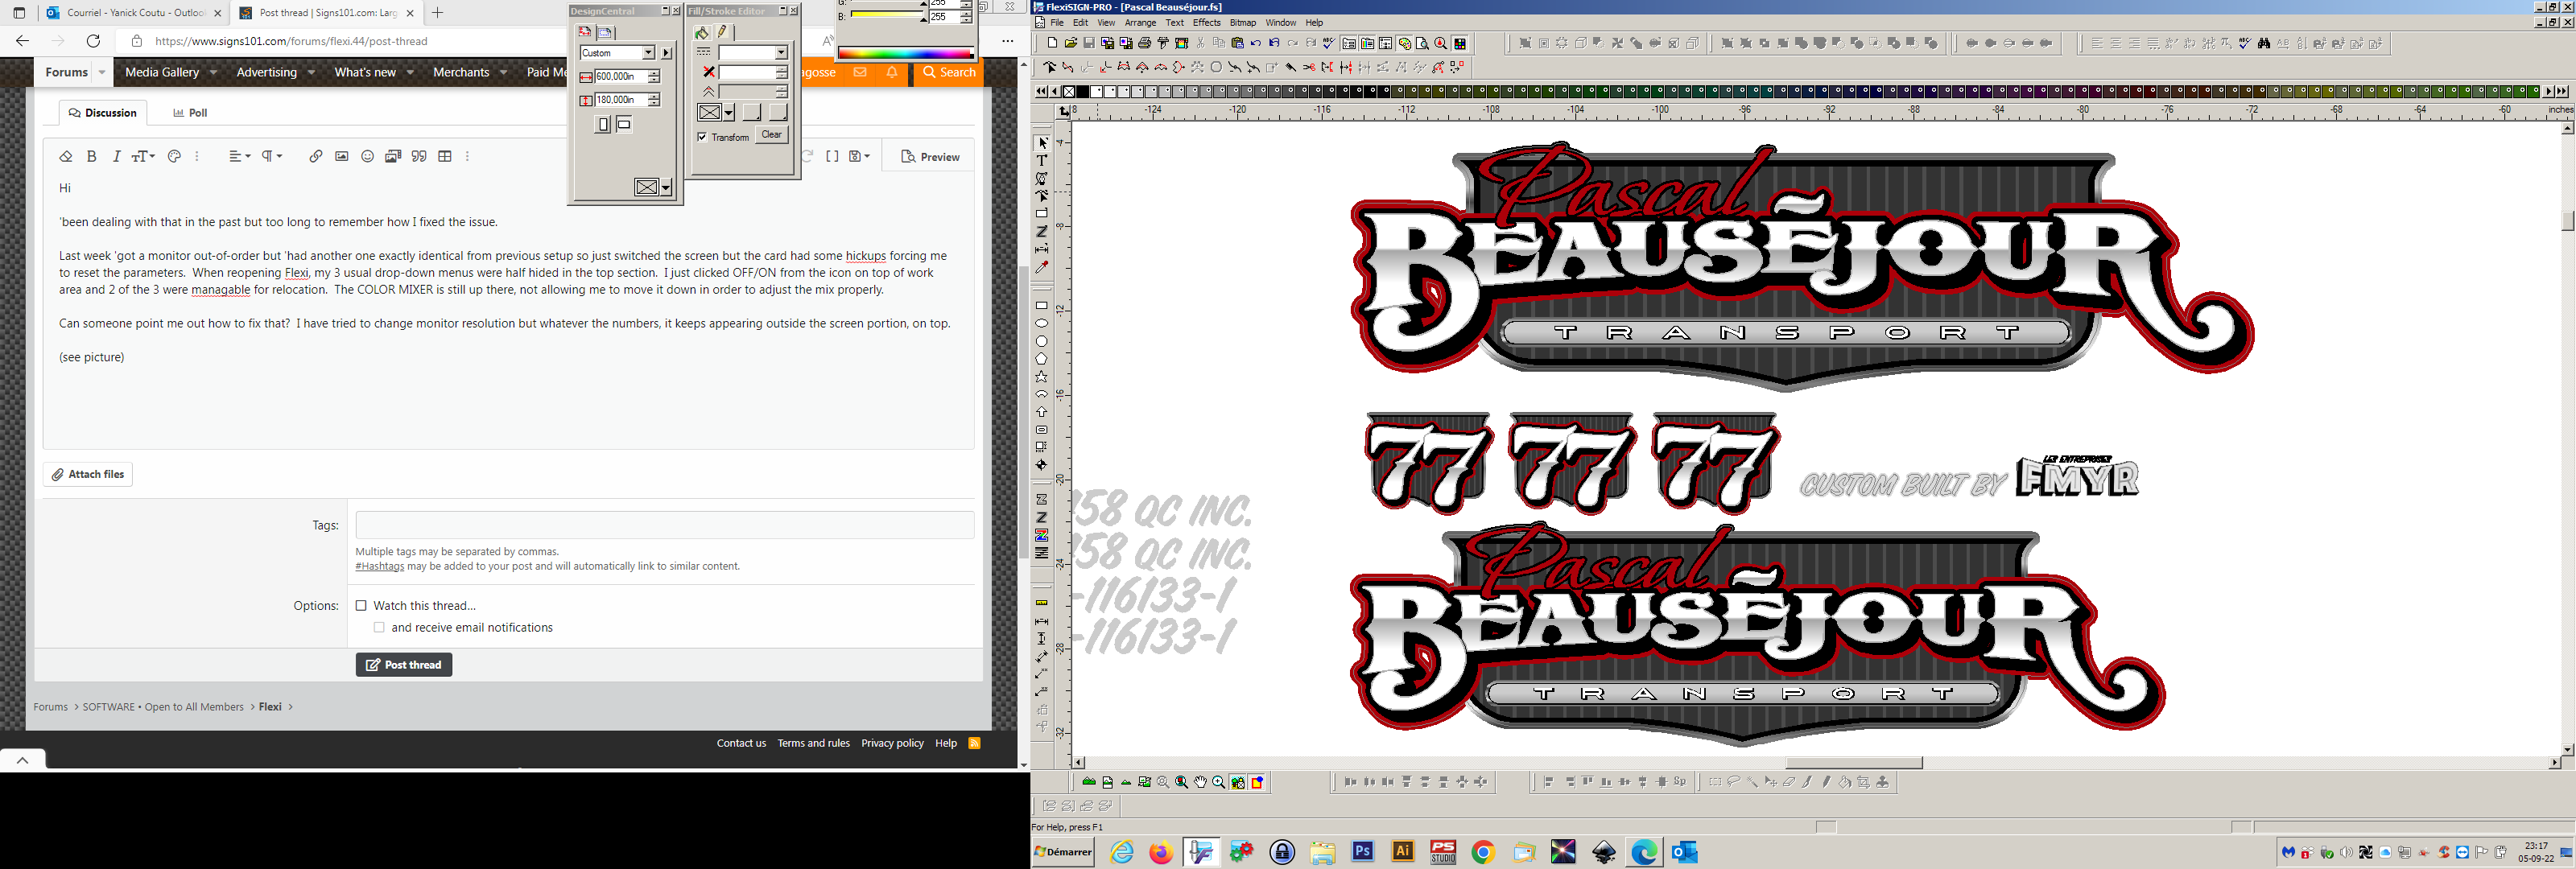Click the Insert link icon in editor
This screenshot has width=2576, height=869.
tap(316, 156)
